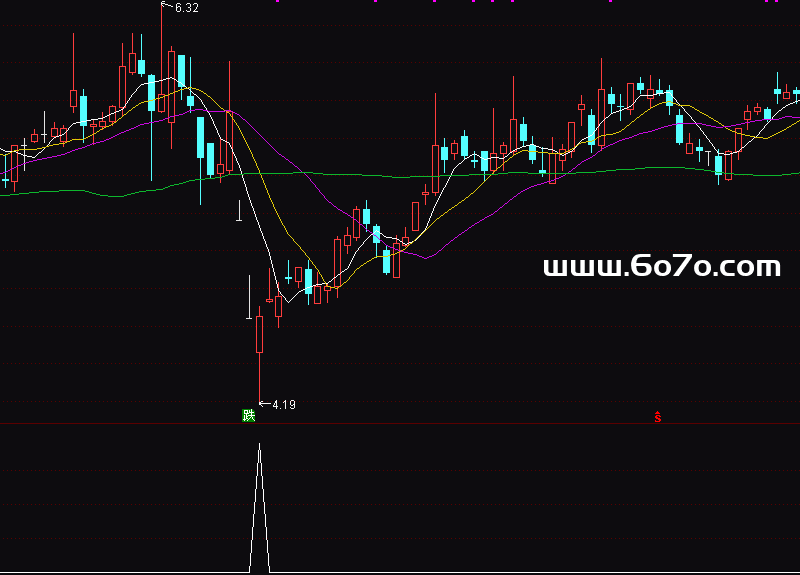Screen dimensions: 800x575
Task: Click the green 跌 marker icon
Action: [249, 415]
